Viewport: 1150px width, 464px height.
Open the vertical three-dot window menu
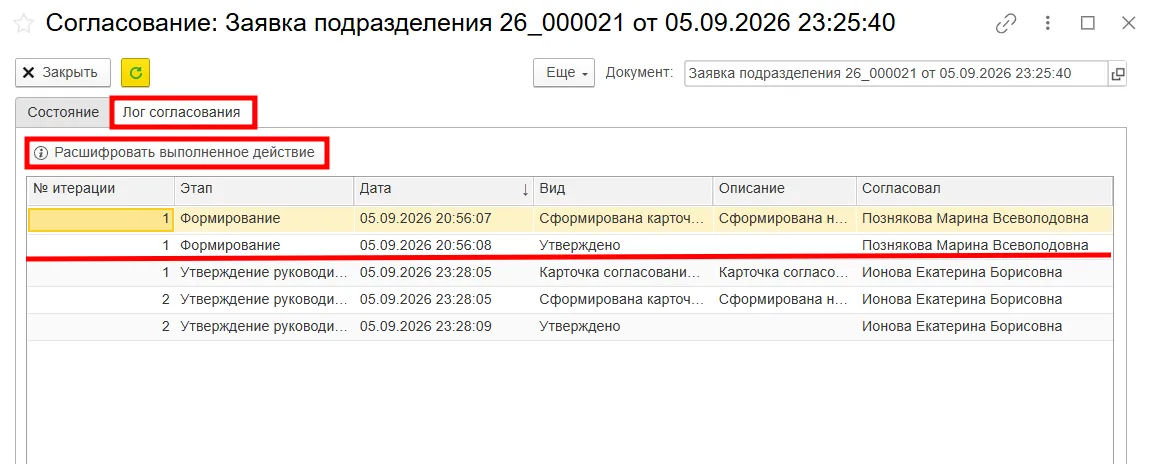click(1048, 23)
